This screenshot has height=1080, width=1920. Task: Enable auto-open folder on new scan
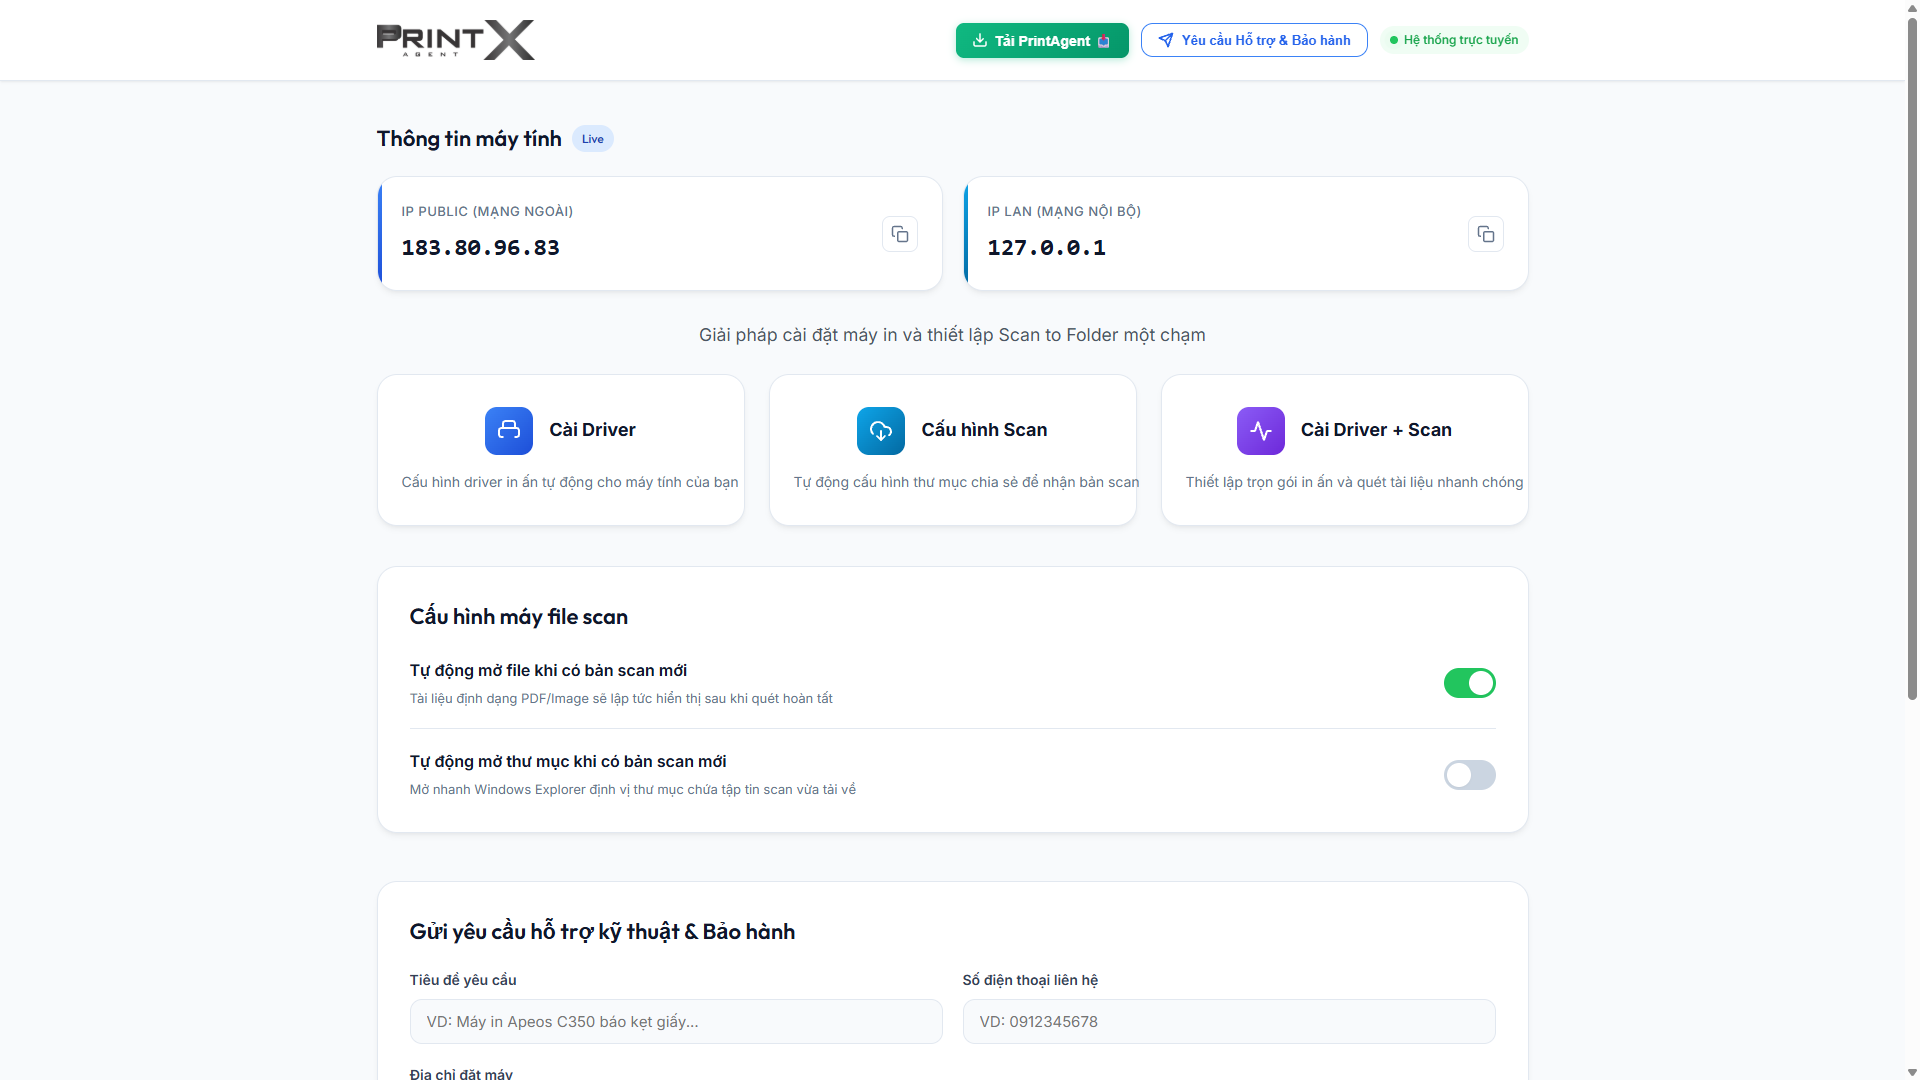coord(1470,775)
